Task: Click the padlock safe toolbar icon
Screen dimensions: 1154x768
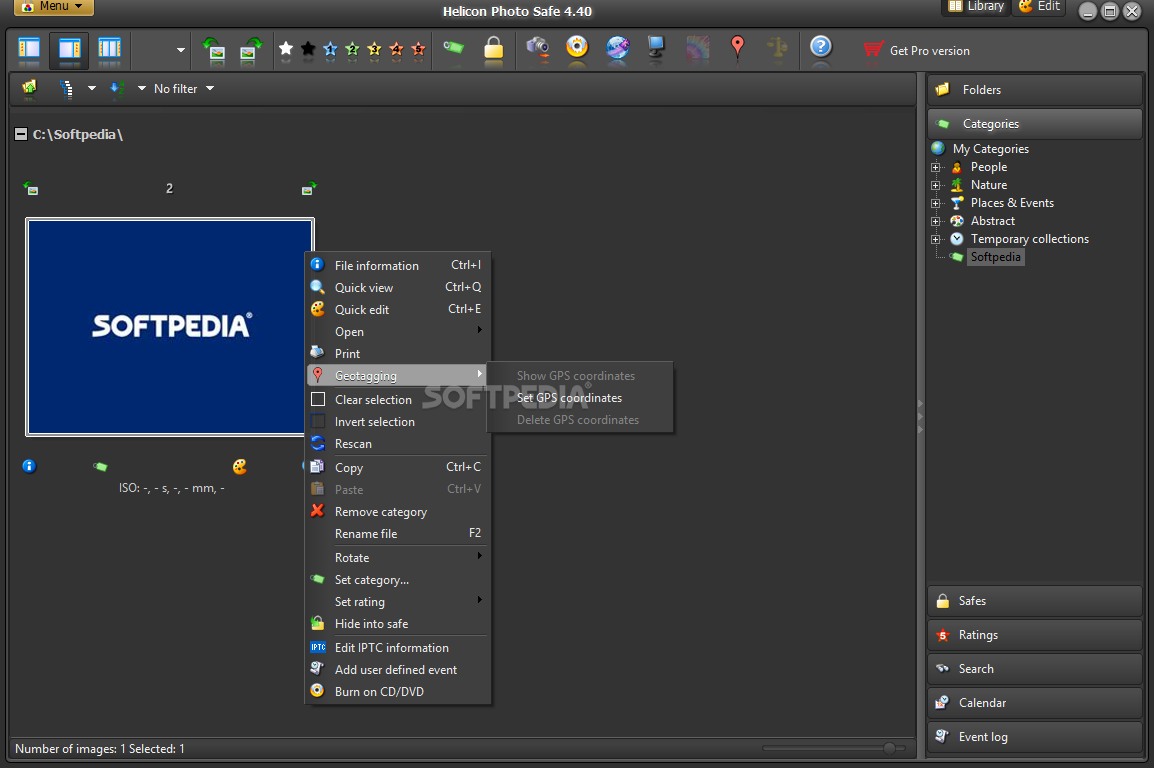Action: 493,49
